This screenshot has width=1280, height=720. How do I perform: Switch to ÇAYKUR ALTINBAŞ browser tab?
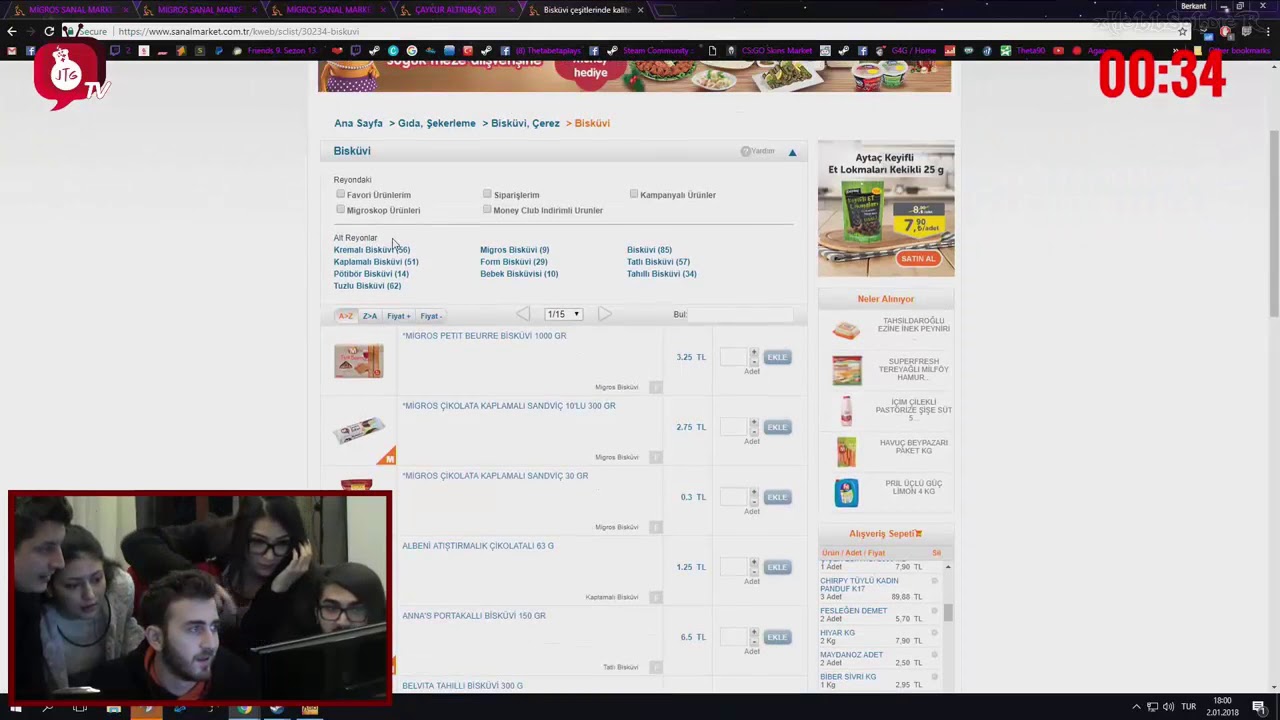coord(455,10)
